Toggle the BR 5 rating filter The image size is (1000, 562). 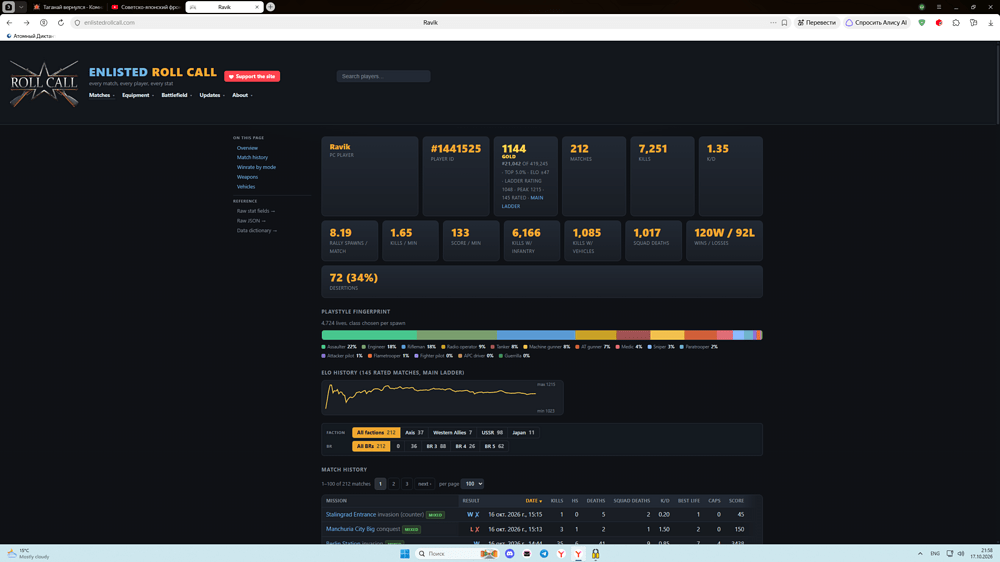coord(494,447)
